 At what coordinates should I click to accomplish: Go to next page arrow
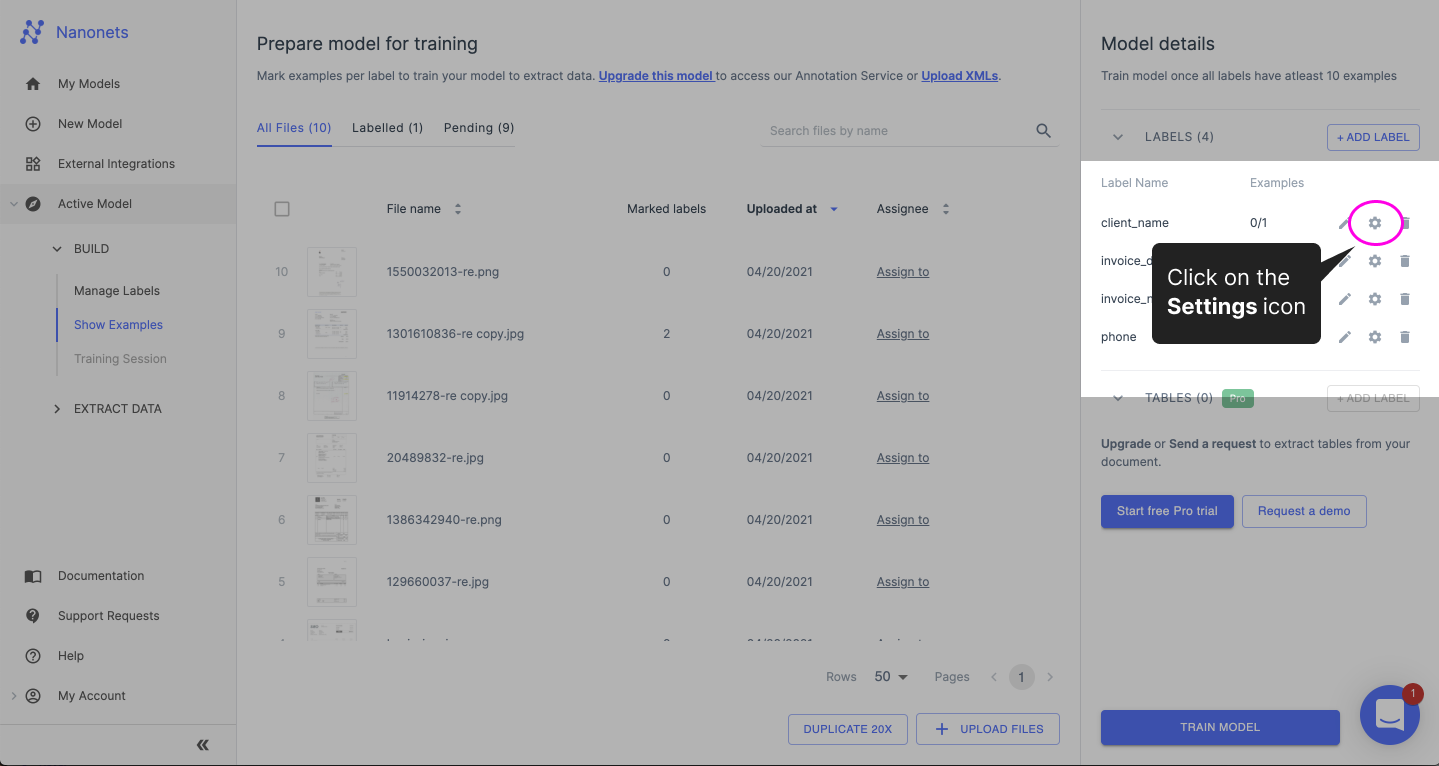click(x=1050, y=677)
